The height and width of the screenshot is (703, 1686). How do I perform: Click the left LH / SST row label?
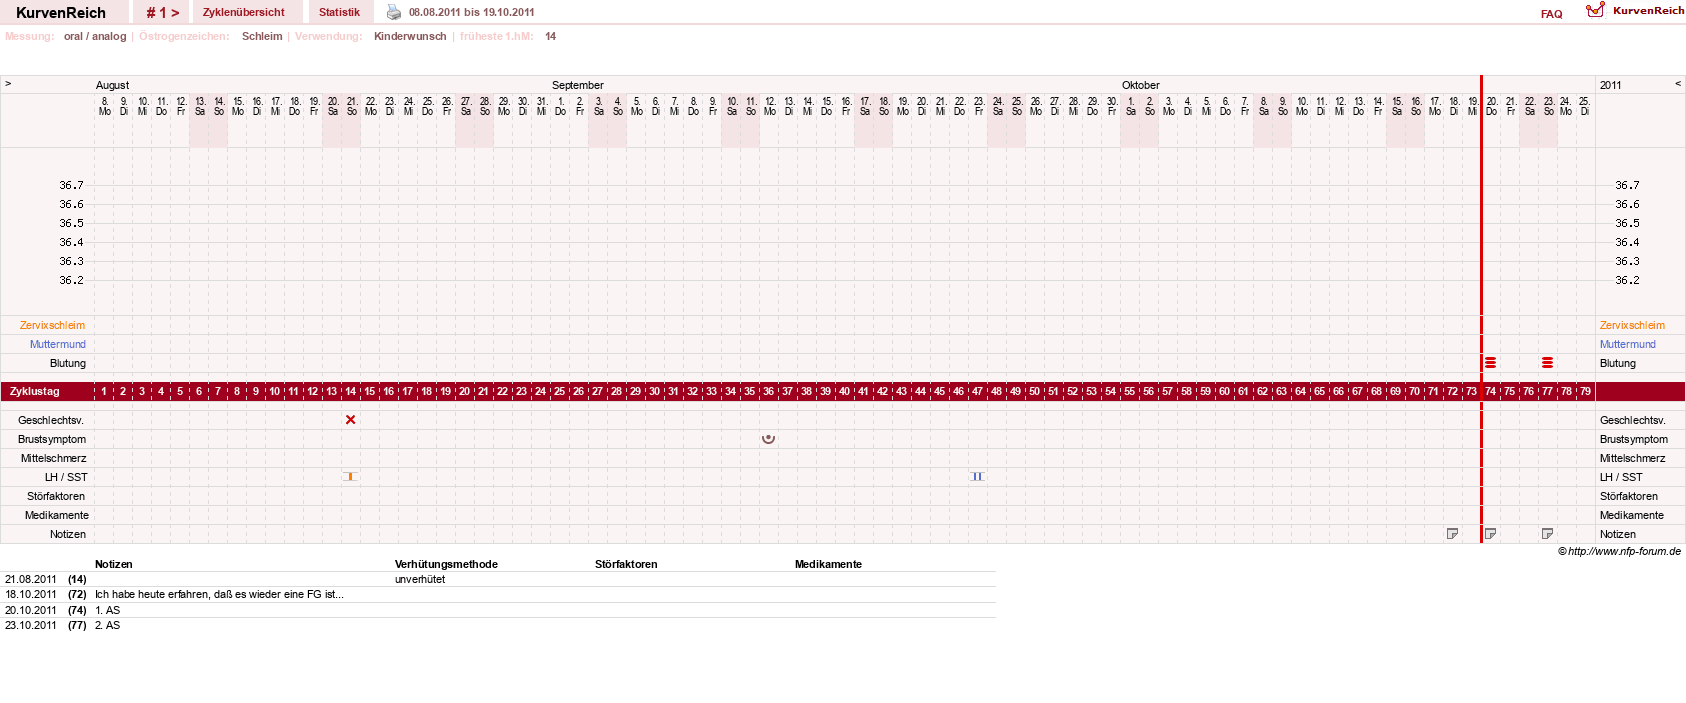(66, 477)
